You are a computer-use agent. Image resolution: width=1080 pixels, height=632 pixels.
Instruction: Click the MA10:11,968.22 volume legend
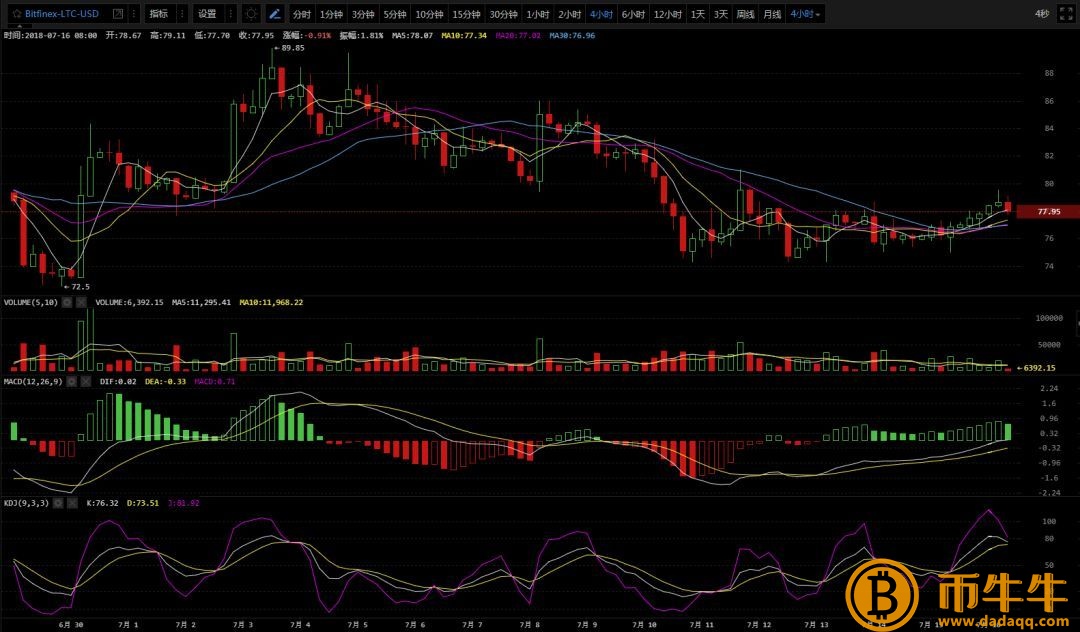(x=271, y=302)
